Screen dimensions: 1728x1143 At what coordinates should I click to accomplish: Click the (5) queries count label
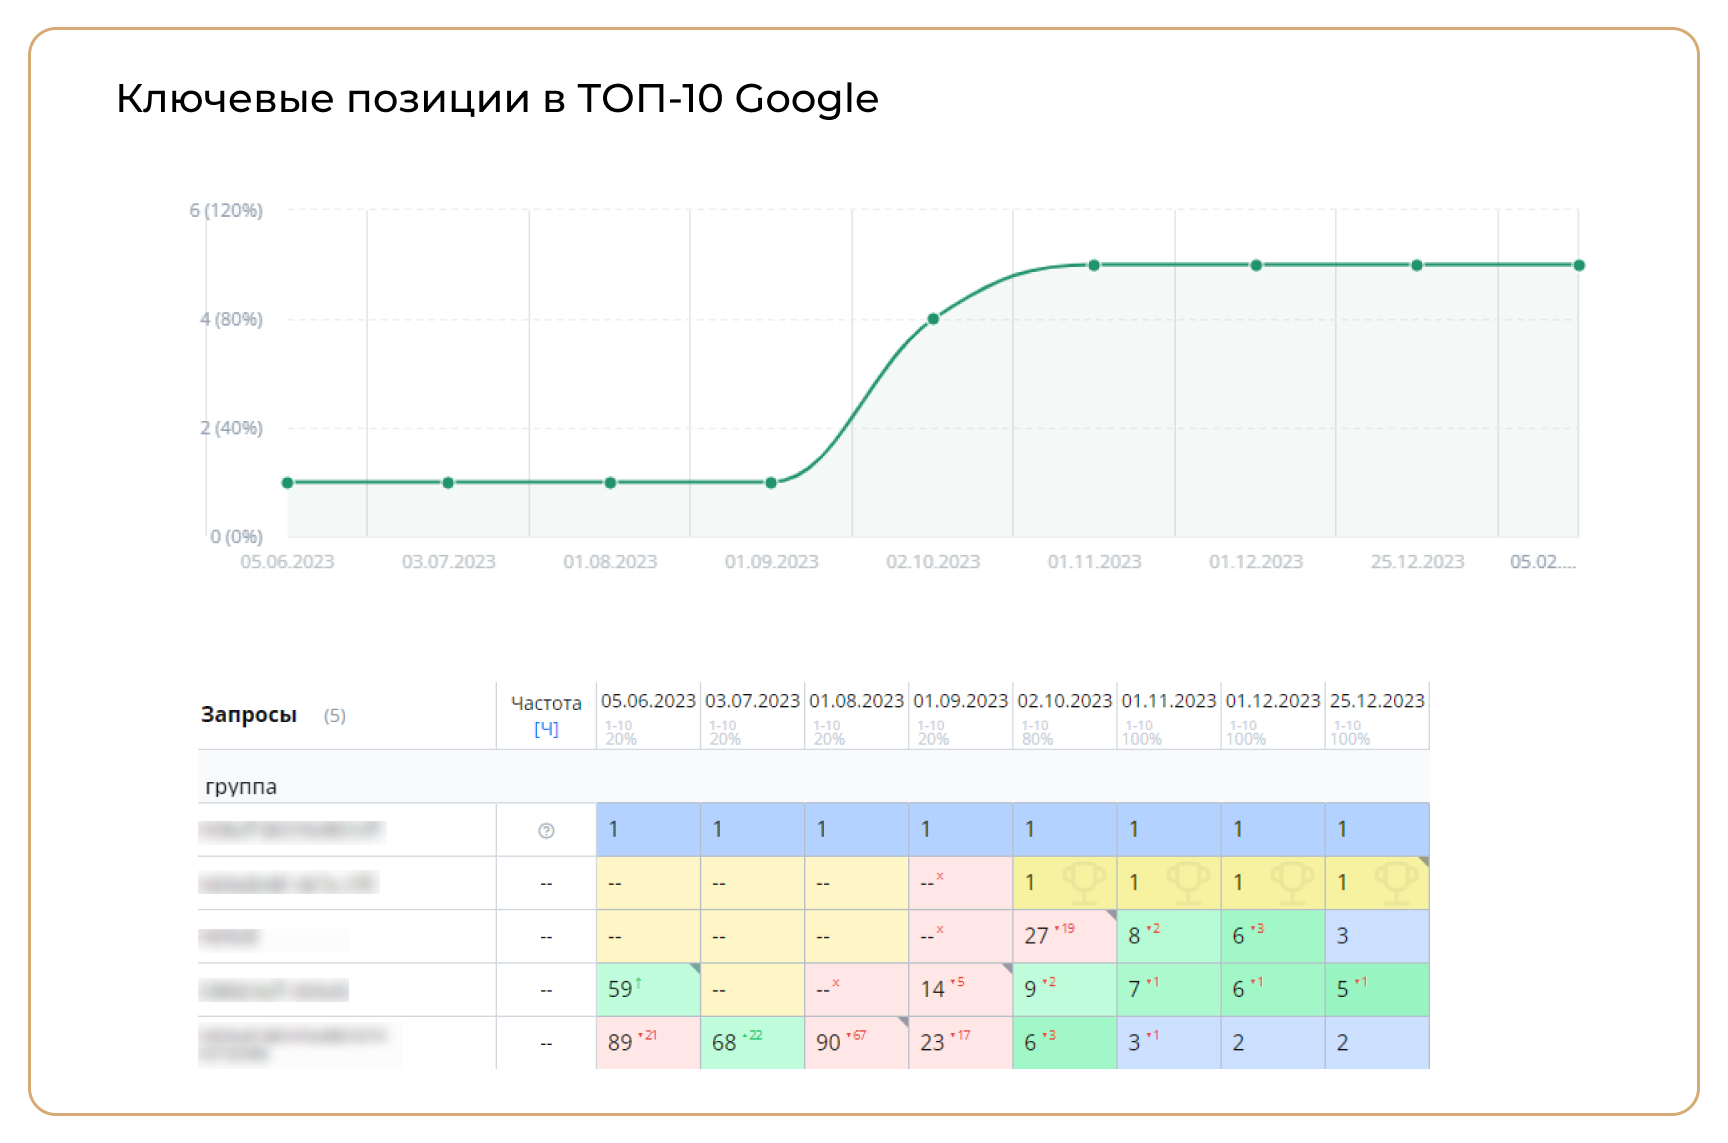pyautogui.click(x=335, y=715)
